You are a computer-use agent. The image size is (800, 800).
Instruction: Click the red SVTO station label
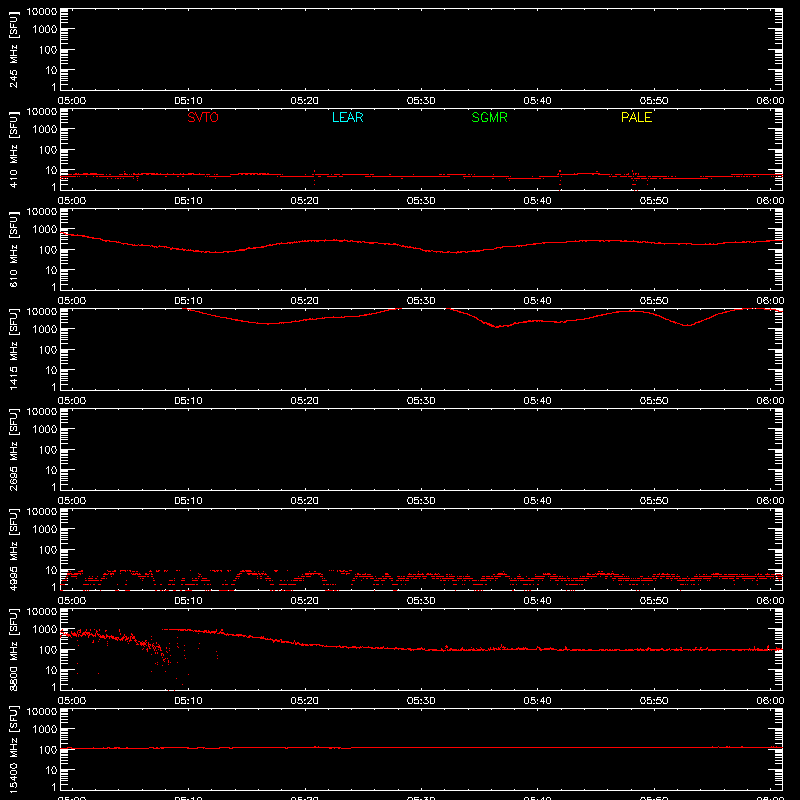pyautogui.click(x=203, y=117)
